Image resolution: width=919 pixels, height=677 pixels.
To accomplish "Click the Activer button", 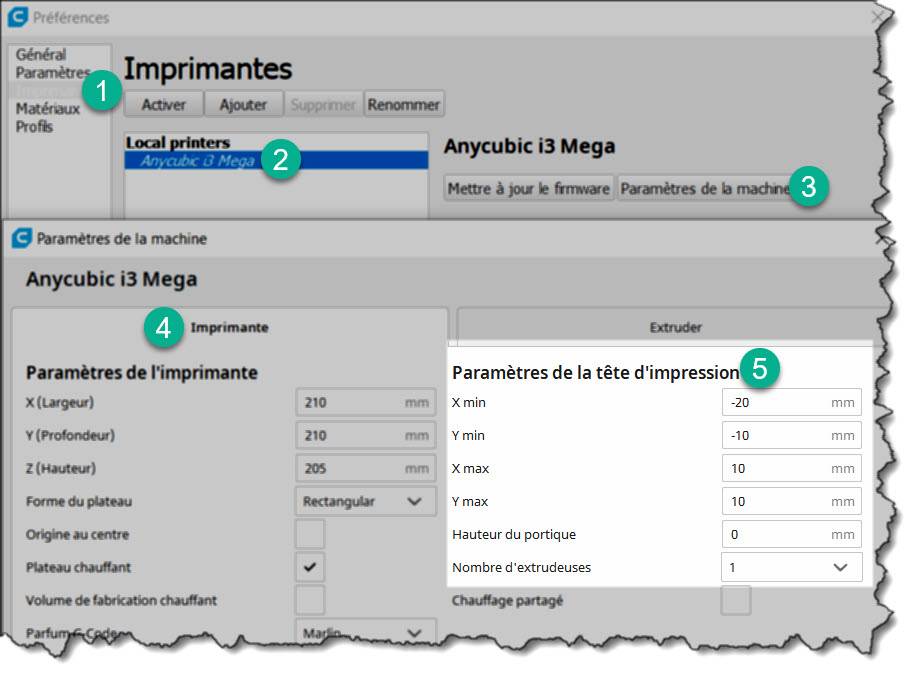I will [x=164, y=104].
